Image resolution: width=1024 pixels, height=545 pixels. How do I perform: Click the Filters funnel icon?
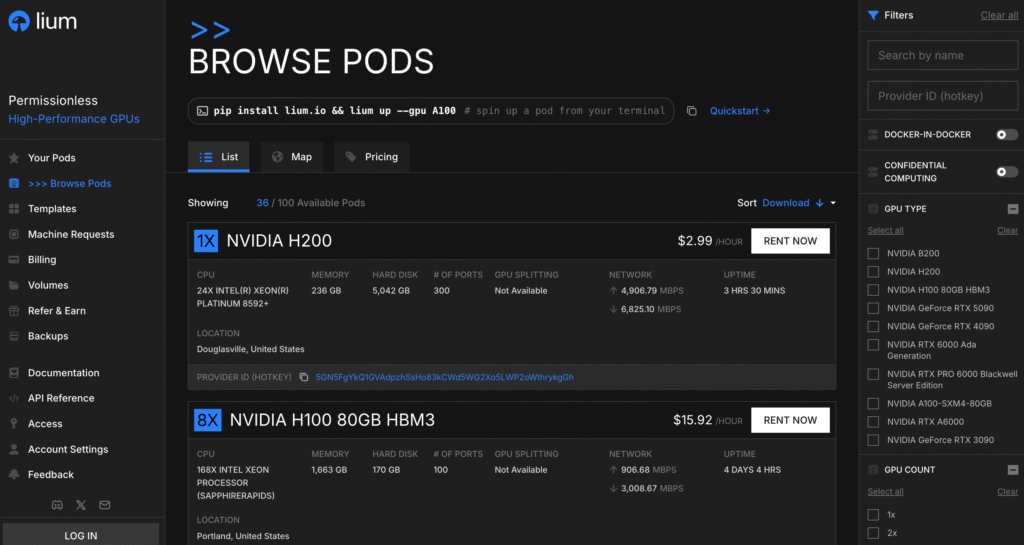coord(873,15)
